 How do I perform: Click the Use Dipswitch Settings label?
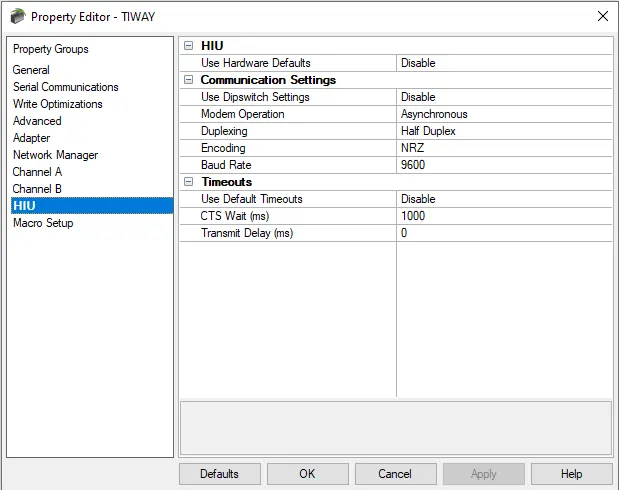pos(255,97)
